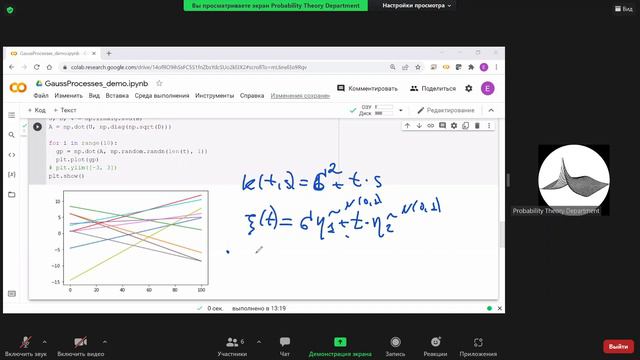Screen dimensions: 640x360
Task: Open Изменения сохранены link
Action: point(300,96)
